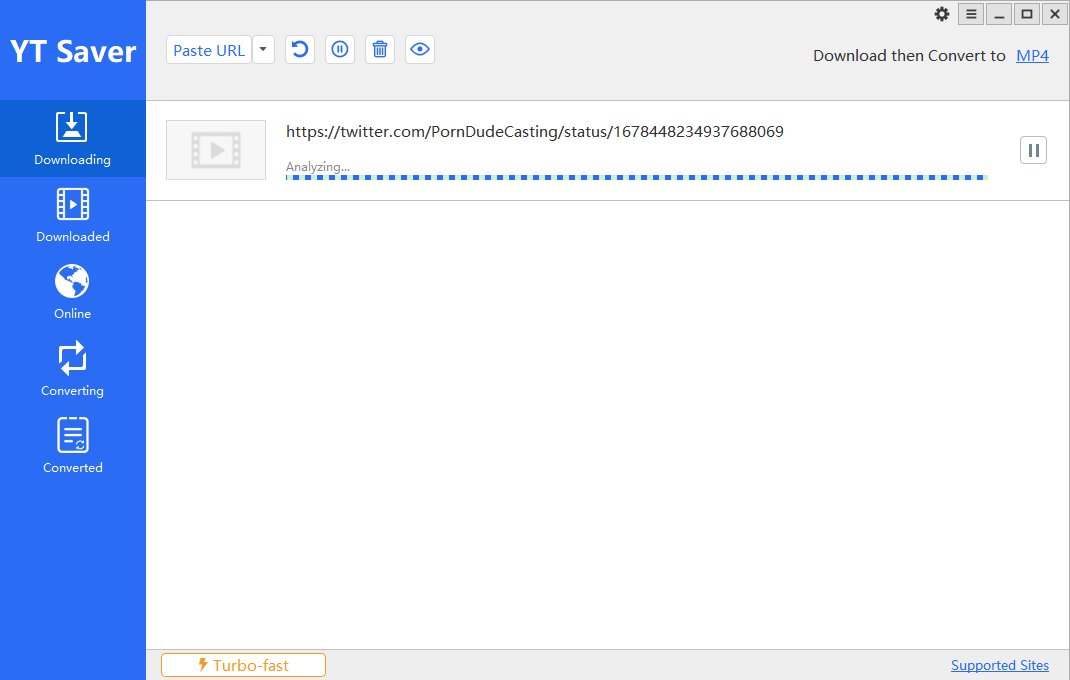Change the MP4 convert format link
Image resolution: width=1070 pixels, height=680 pixels.
(1032, 56)
